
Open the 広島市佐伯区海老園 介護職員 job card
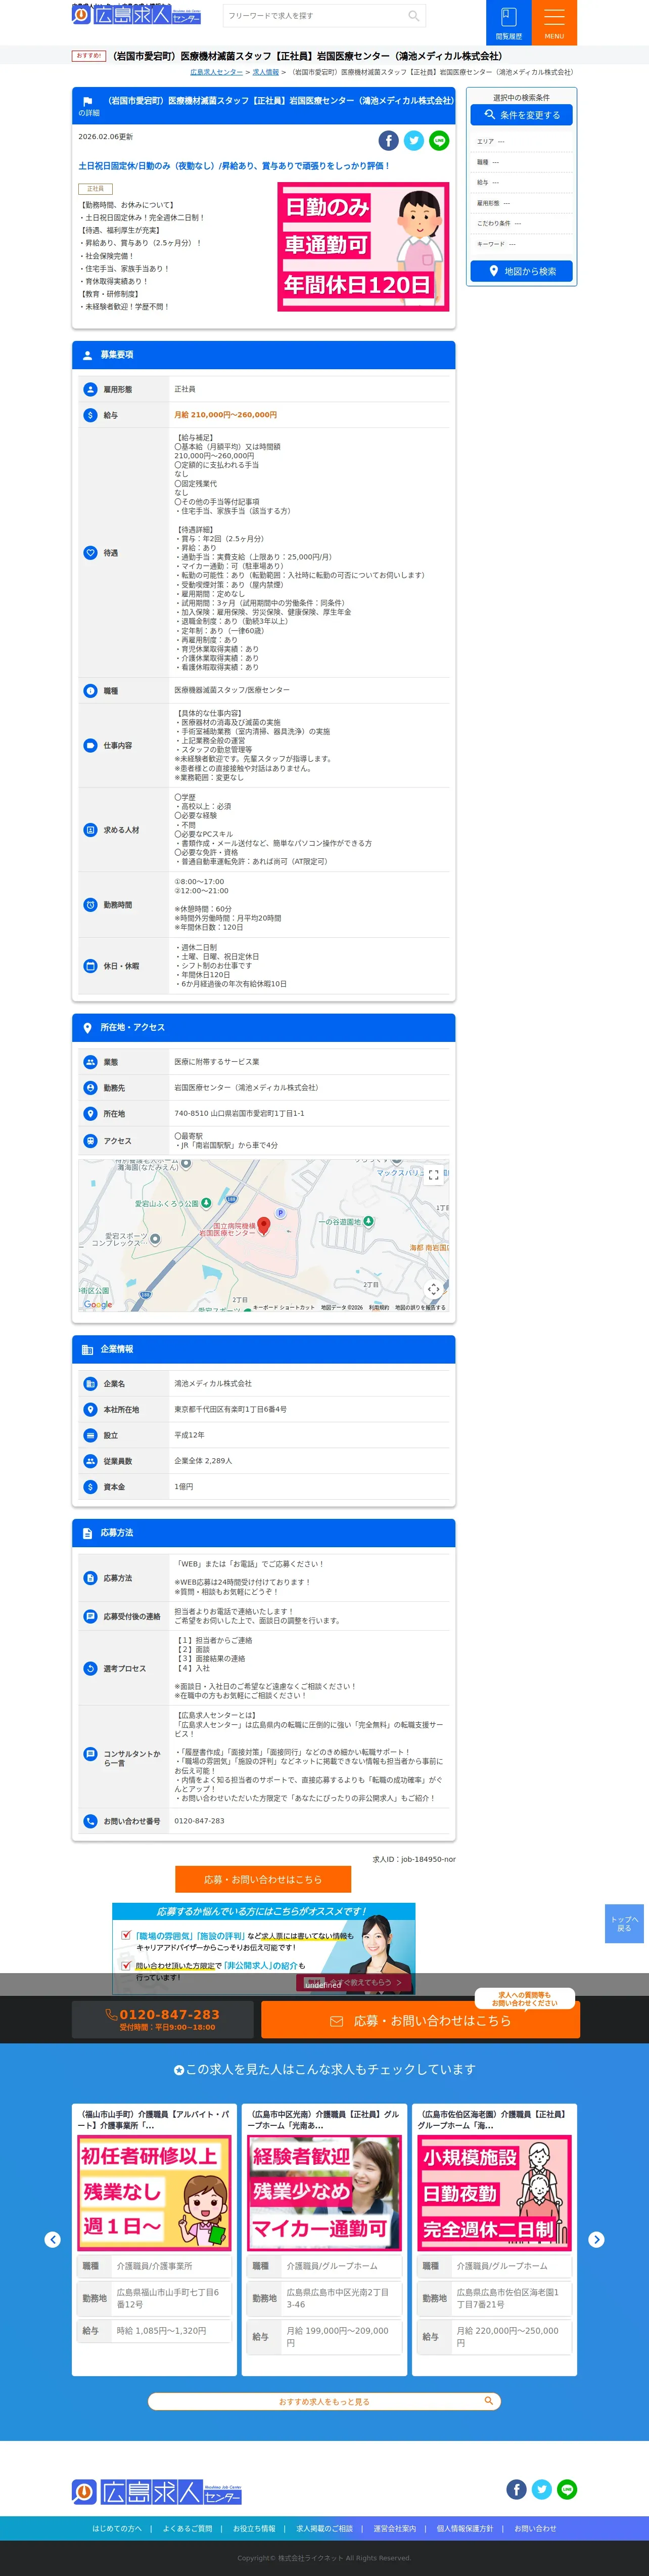[x=494, y=2239]
